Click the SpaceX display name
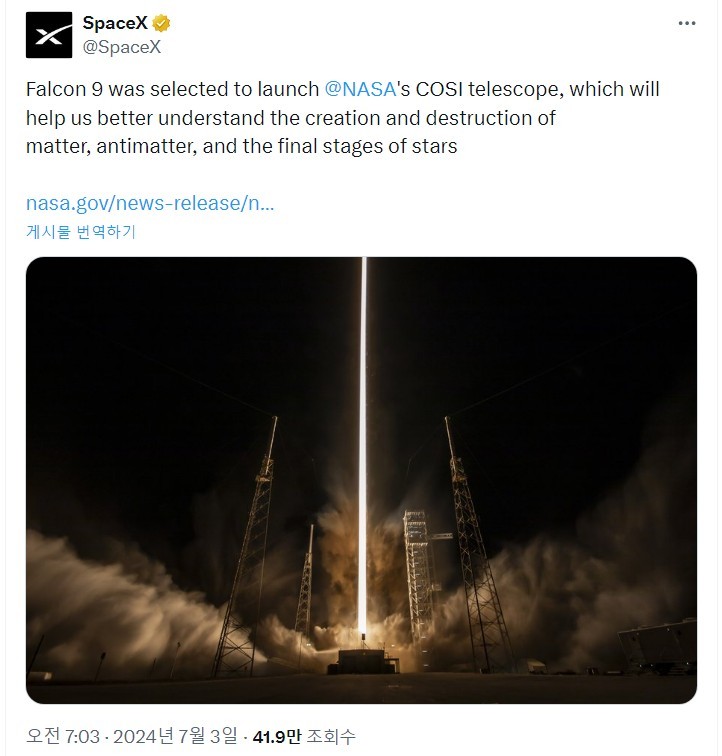Viewport: 722px width, 756px height. (115, 23)
